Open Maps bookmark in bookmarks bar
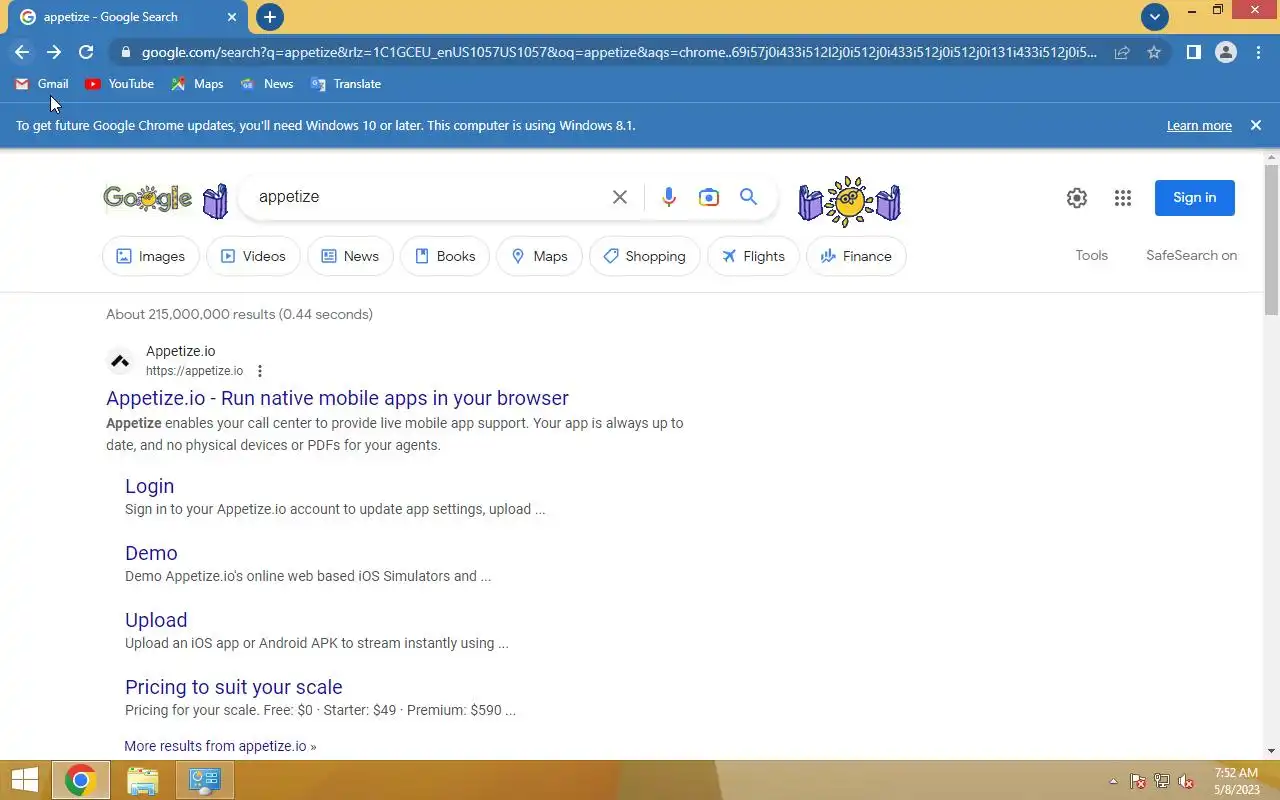The image size is (1280, 800). (x=197, y=84)
